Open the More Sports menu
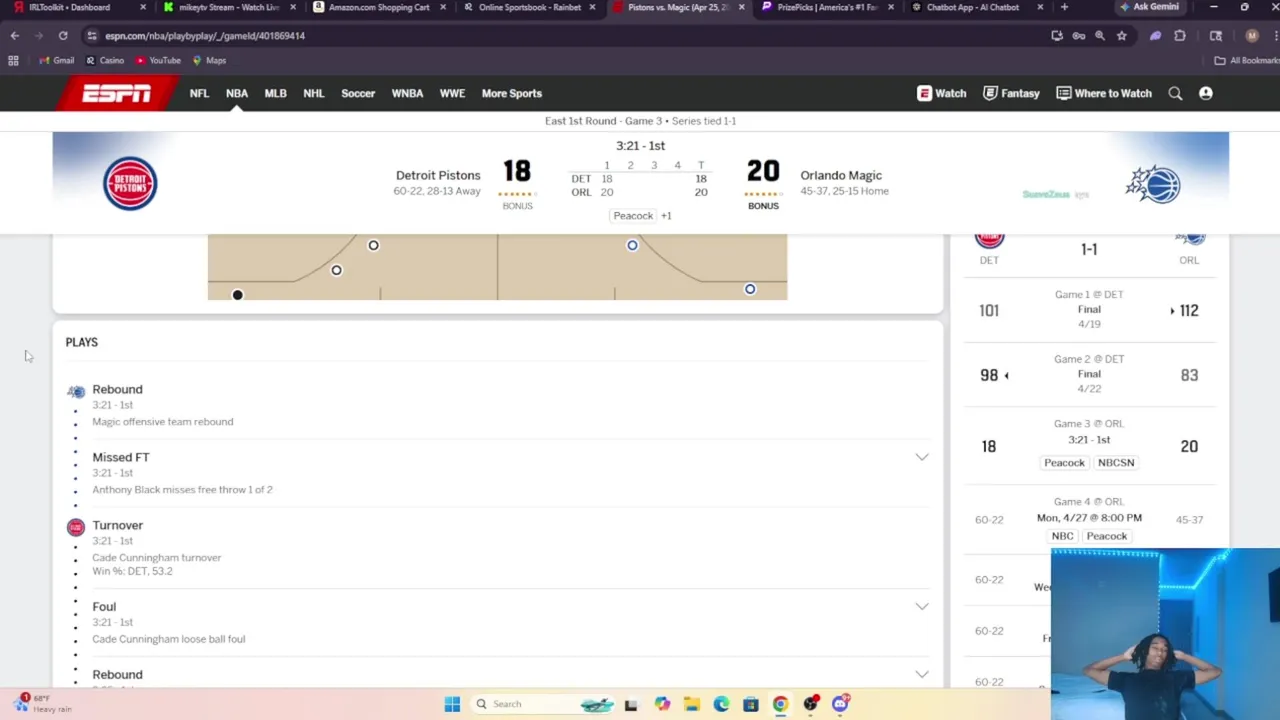This screenshot has width=1280, height=720. point(512,93)
